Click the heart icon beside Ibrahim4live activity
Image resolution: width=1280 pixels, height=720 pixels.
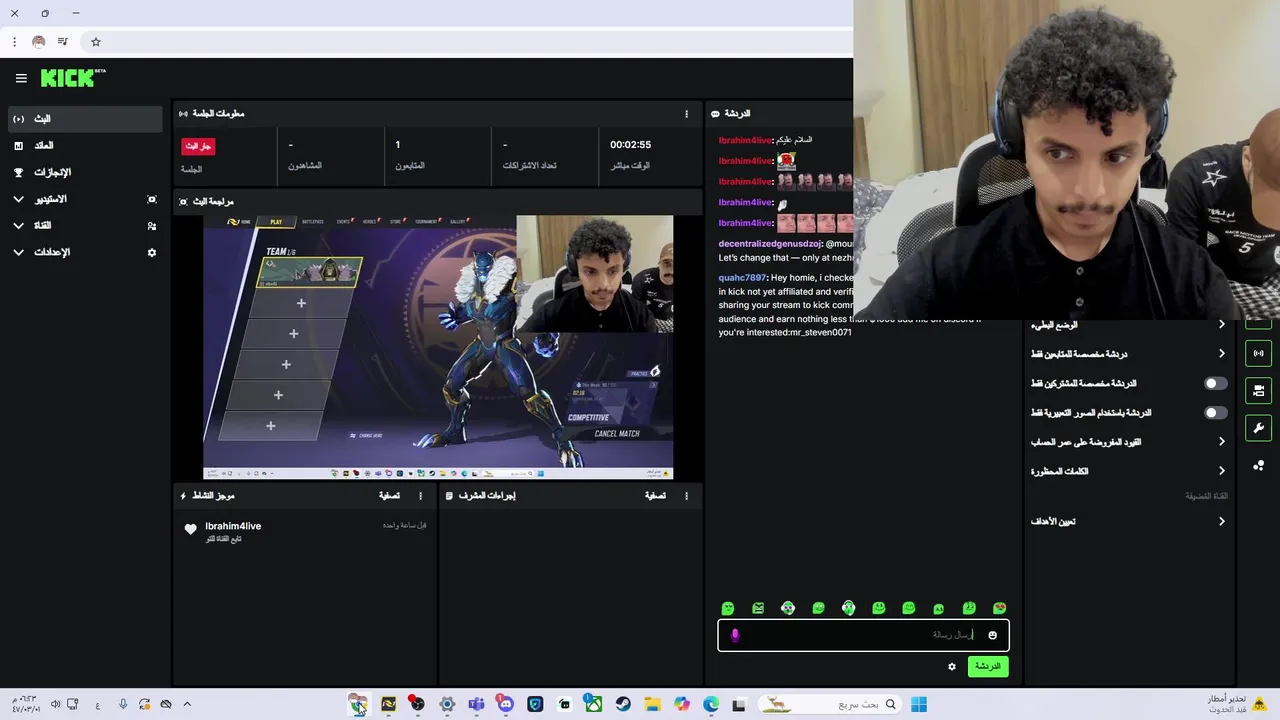pos(191,529)
